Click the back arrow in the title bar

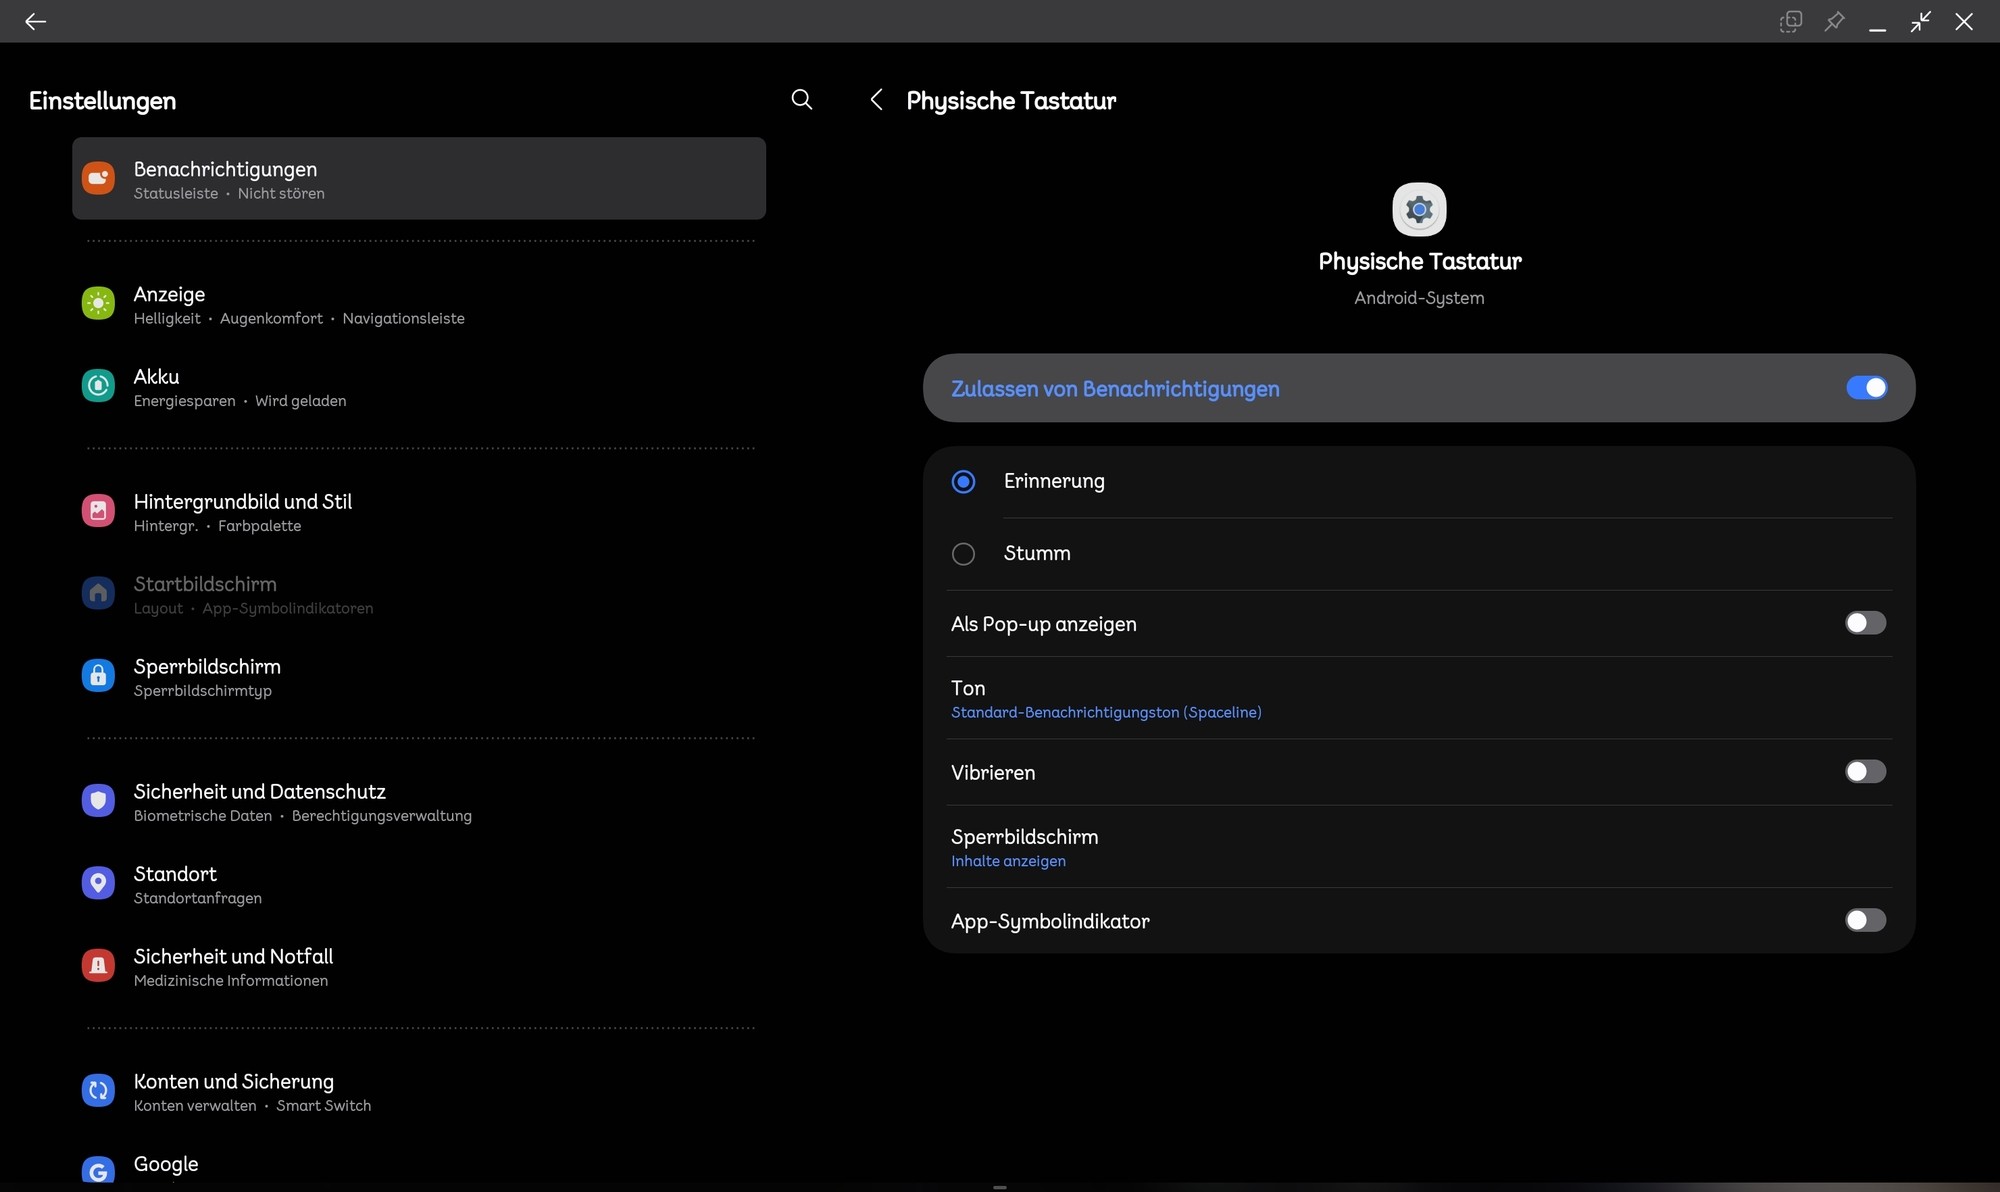click(35, 21)
